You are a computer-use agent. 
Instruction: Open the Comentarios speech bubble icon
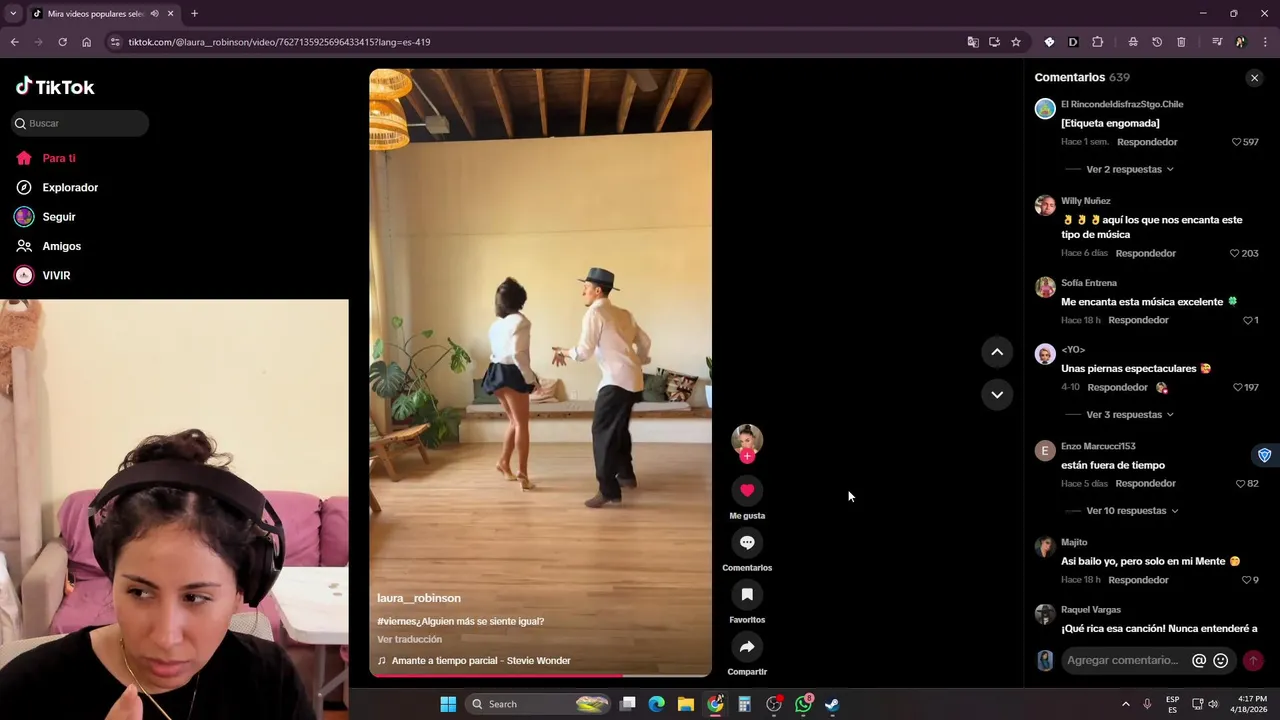pos(747,542)
